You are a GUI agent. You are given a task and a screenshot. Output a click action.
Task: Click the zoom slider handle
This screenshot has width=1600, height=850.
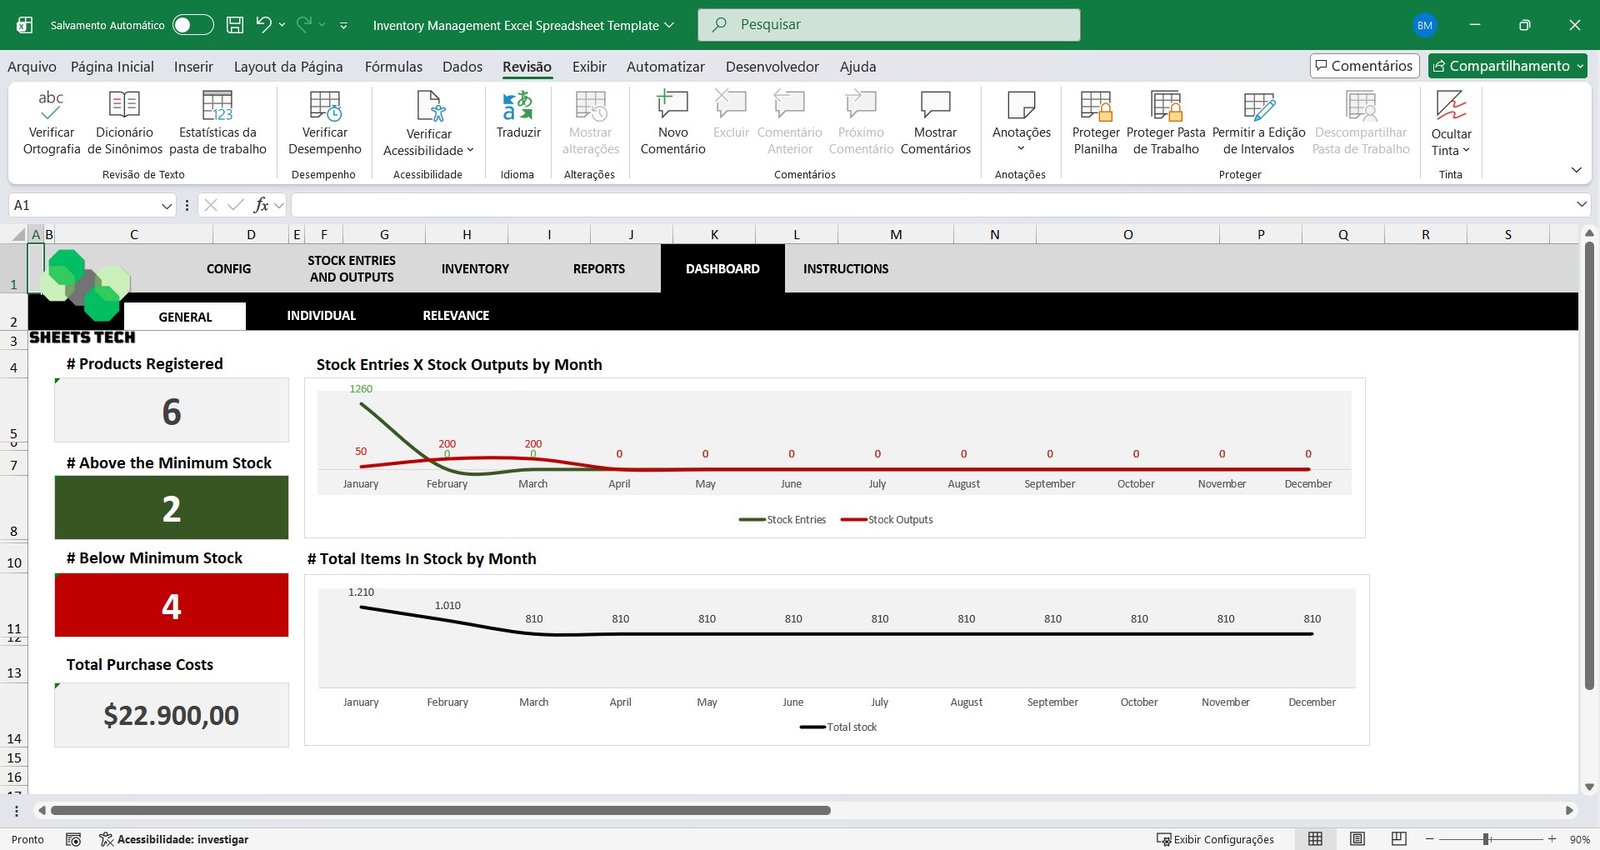pyautogui.click(x=1487, y=839)
